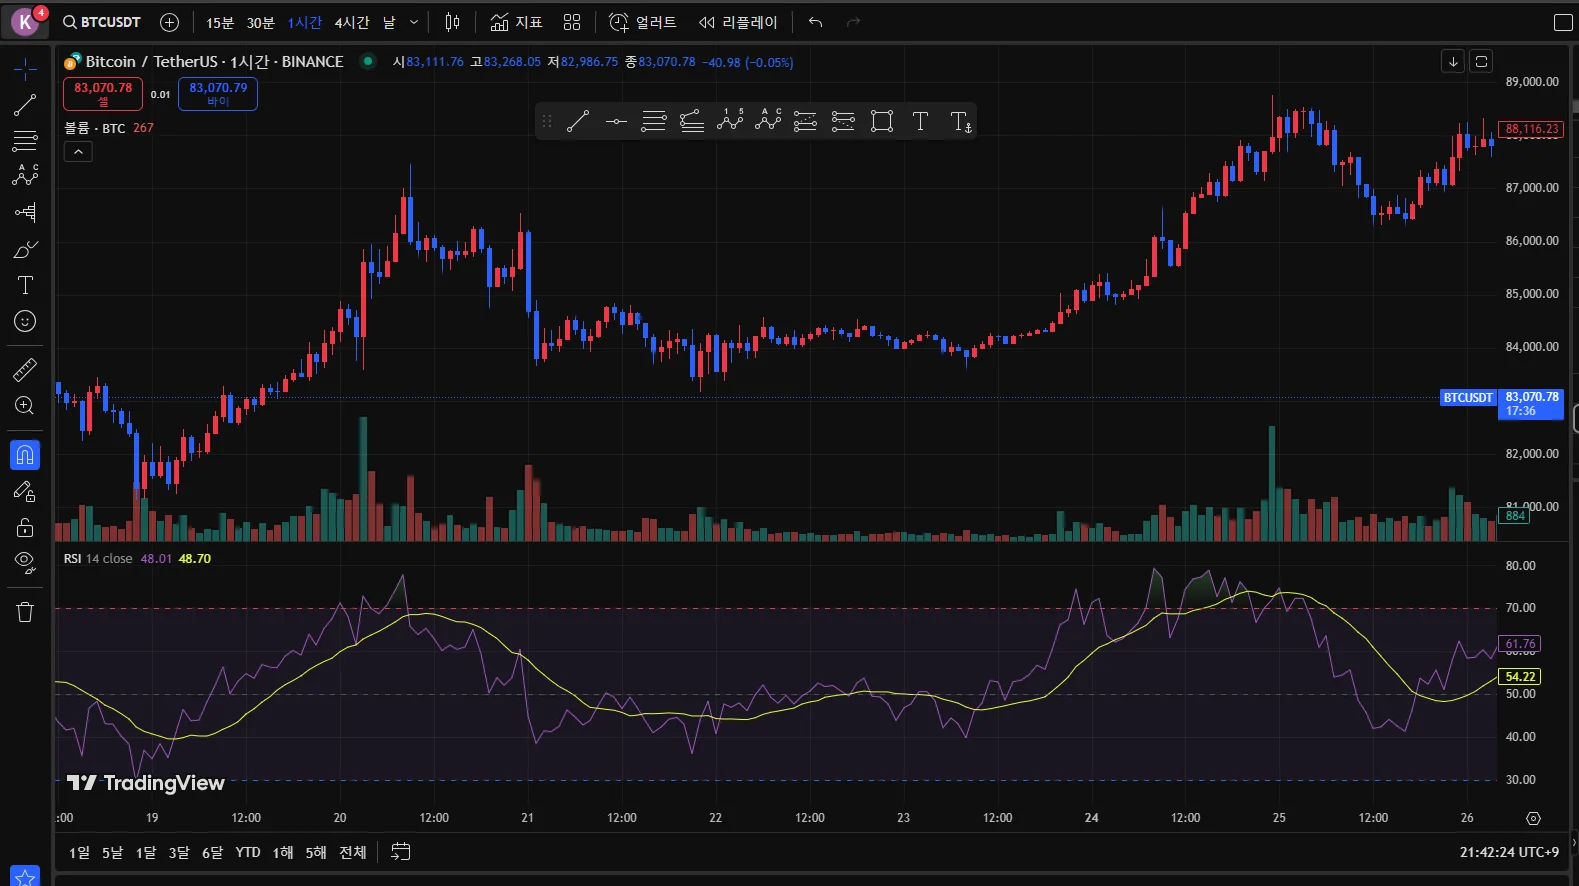Screen dimensions: 1579x886
Task: Click the red sell price button
Action: (x=103, y=93)
